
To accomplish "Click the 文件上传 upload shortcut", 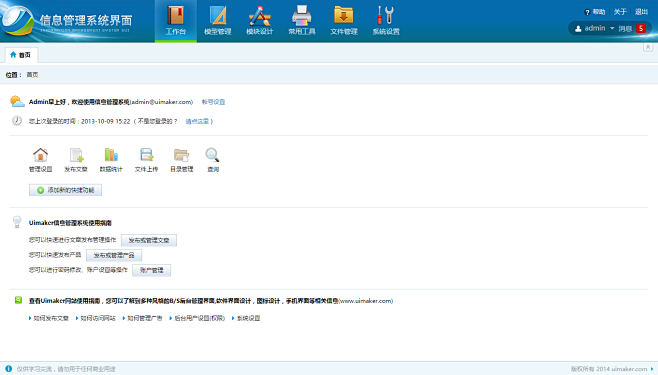I will click(x=146, y=160).
